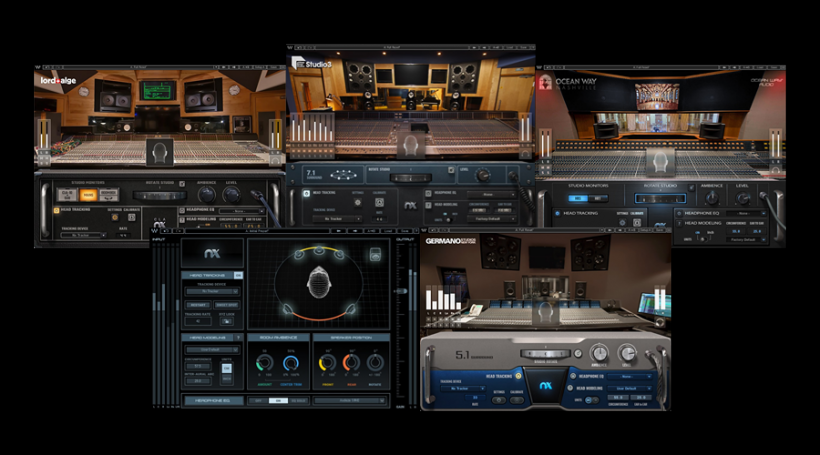The width and height of the screenshot is (820, 455).
Task: Select ON in Headphone EQ switch, Nx window
Action: click(x=278, y=401)
